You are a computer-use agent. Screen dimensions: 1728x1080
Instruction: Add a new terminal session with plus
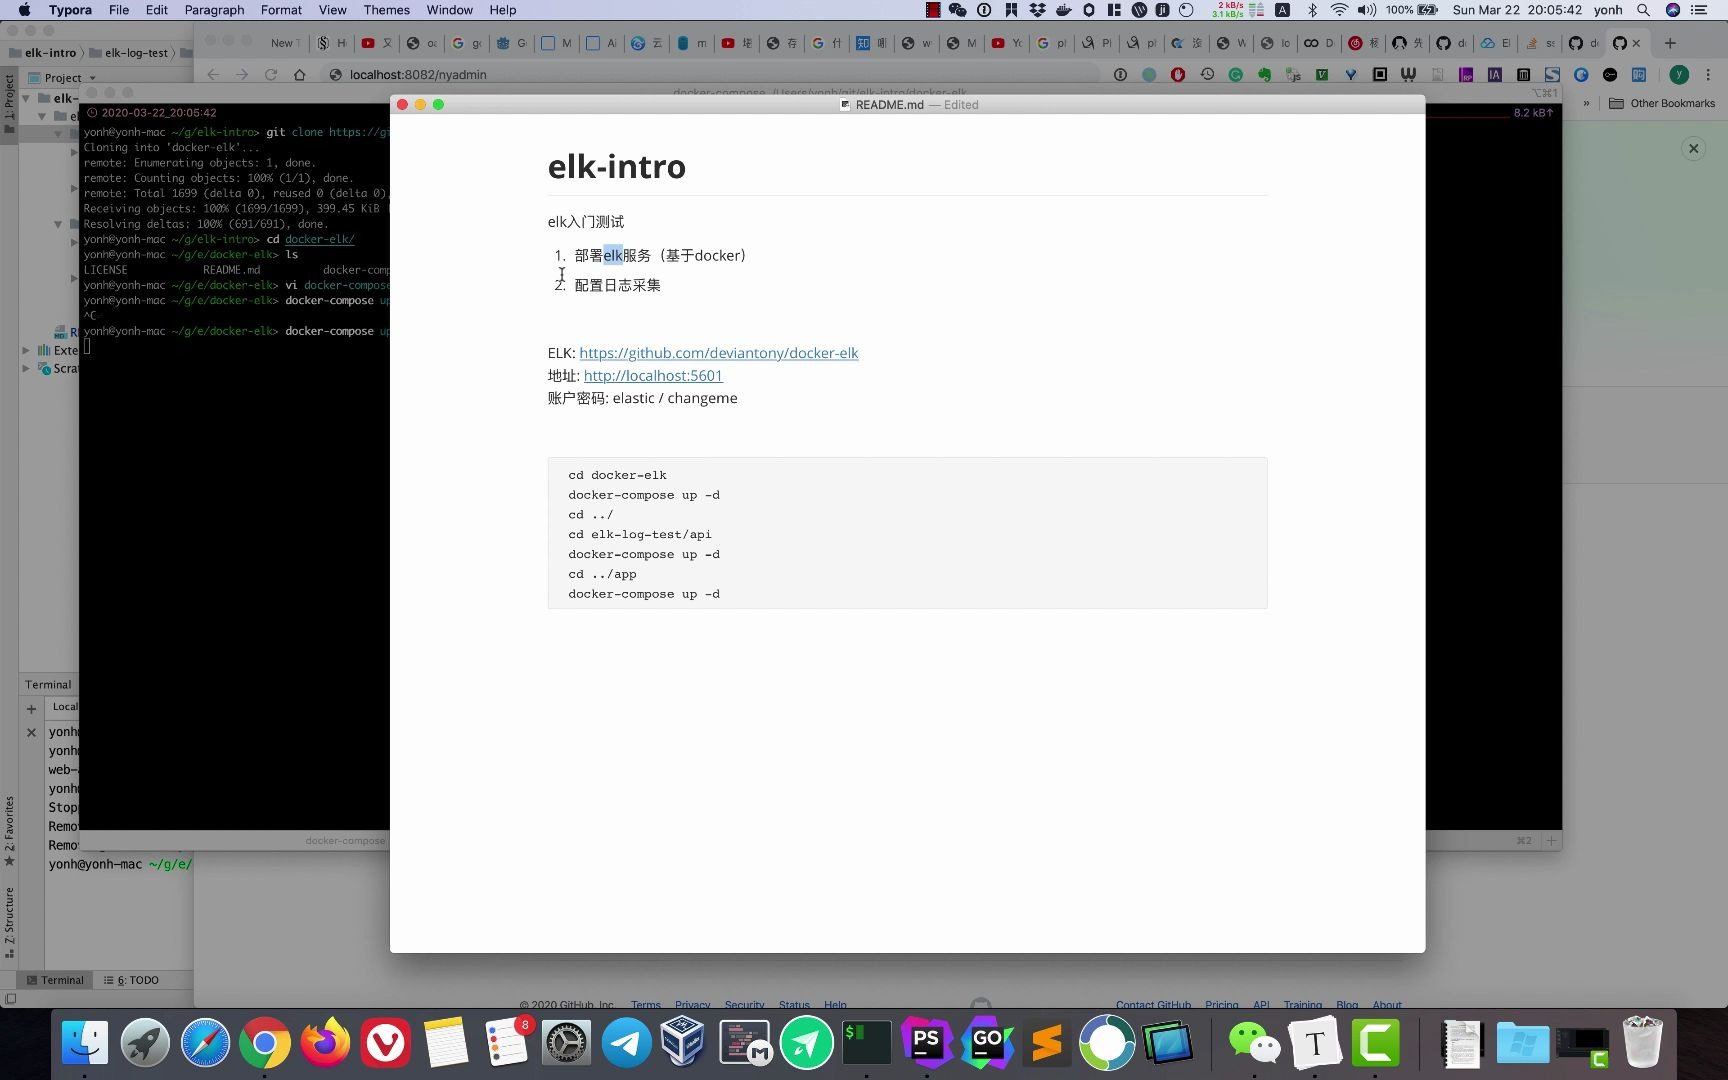[31, 709]
